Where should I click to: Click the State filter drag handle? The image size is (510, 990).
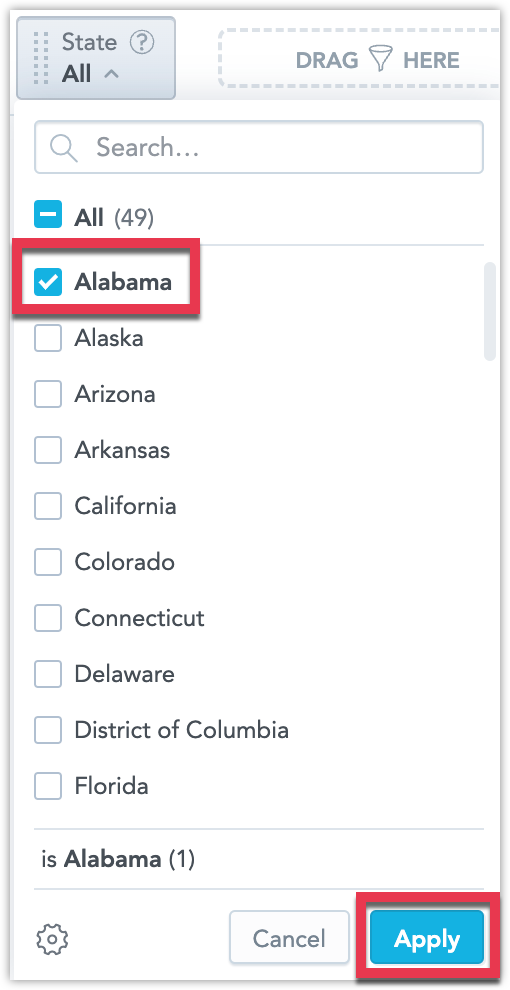click(x=40, y=58)
